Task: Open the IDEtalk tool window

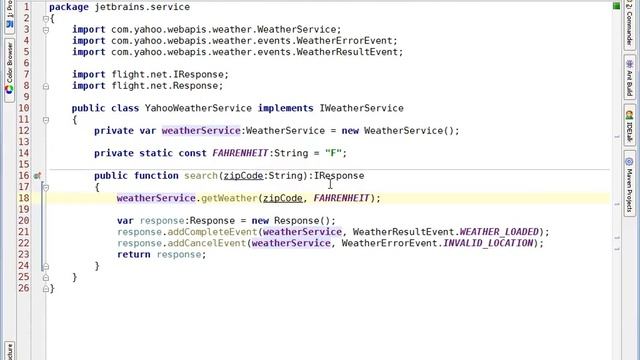Action: tap(629, 126)
